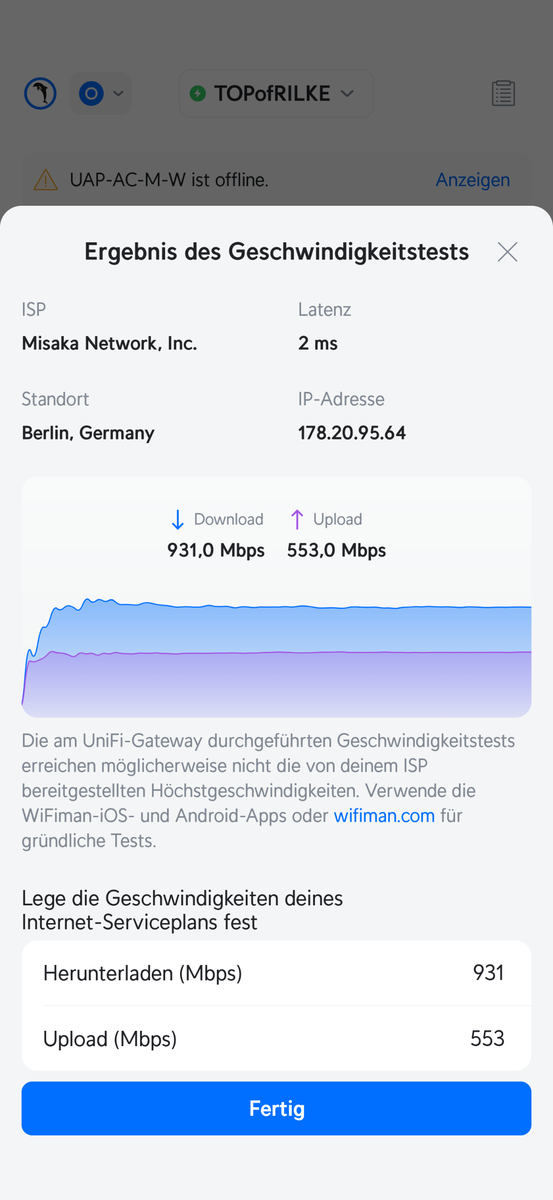Expand the blue circle application switcher
The width and height of the screenshot is (553, 1200).
pos(101,94)
